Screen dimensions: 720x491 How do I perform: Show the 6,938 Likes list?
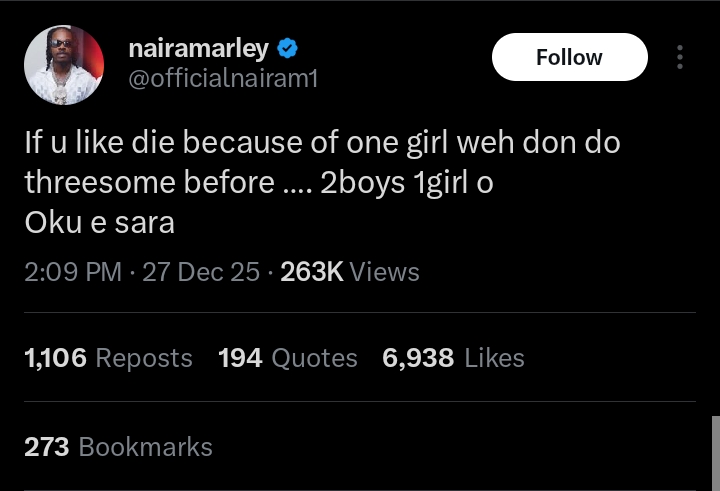click(x=453, y=358)
